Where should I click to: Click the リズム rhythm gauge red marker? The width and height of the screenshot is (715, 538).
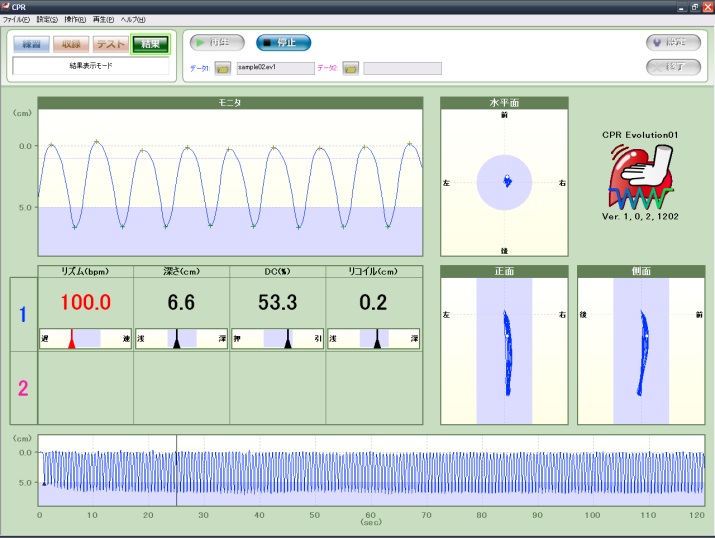point(72,341)
